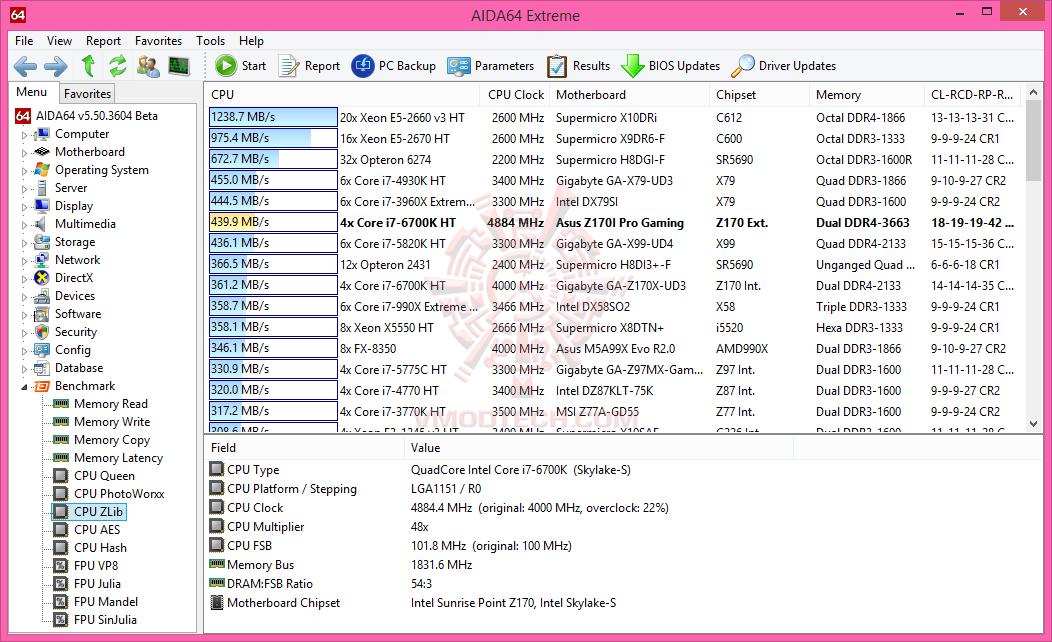This screenshot has width=1052, height=642.
Task: Select the CPU AES benchmark
Action: coord(97,530)
